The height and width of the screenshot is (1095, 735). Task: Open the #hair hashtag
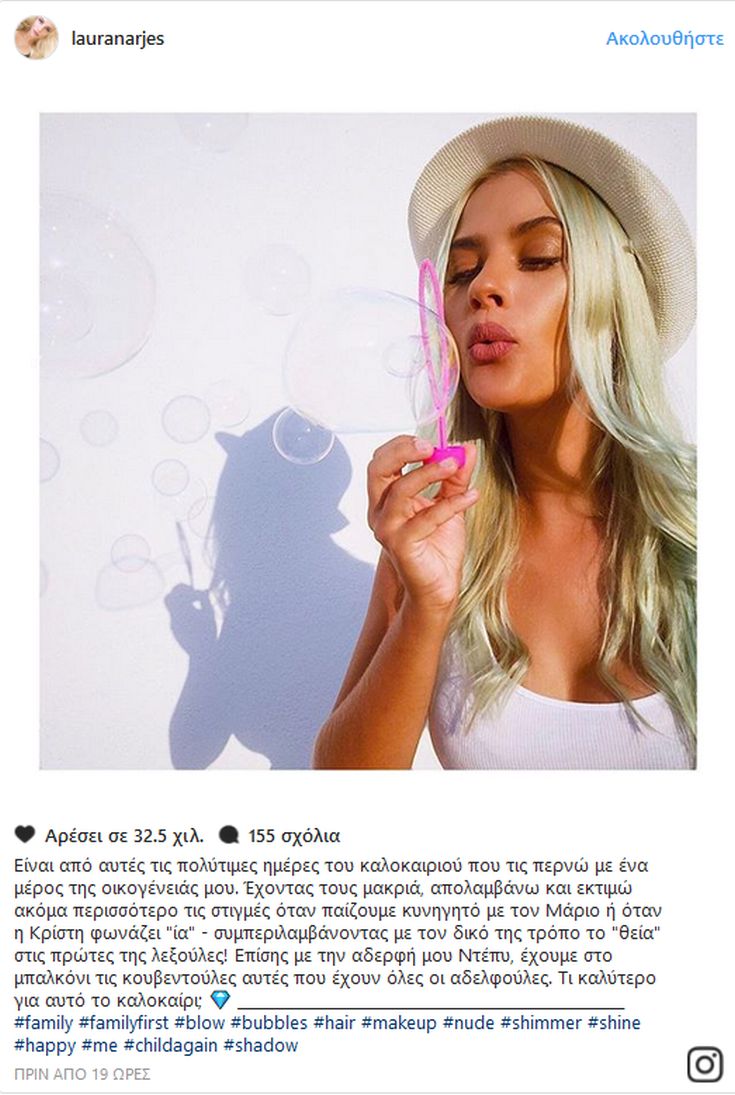335,1023
